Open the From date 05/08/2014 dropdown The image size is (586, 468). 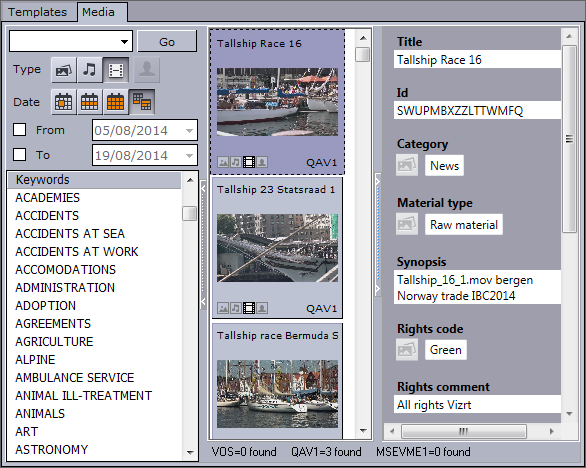click(189, 130)
